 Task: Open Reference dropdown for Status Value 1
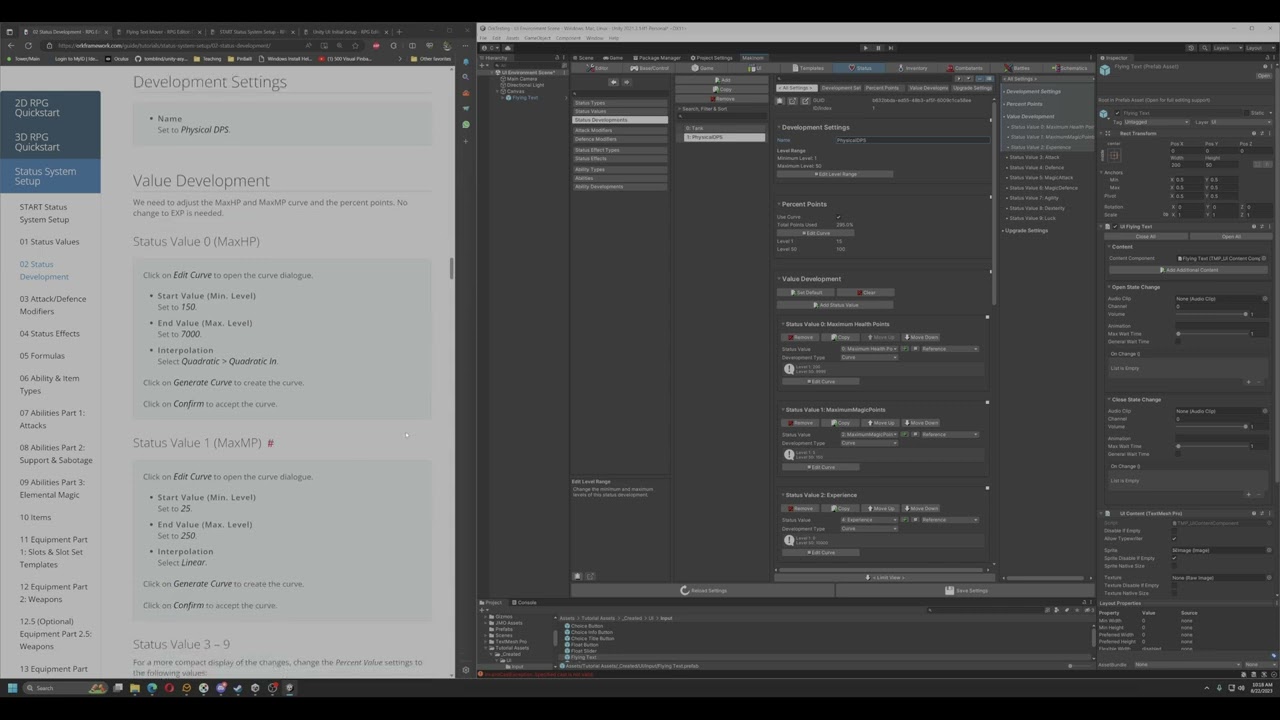click(949, 434)
